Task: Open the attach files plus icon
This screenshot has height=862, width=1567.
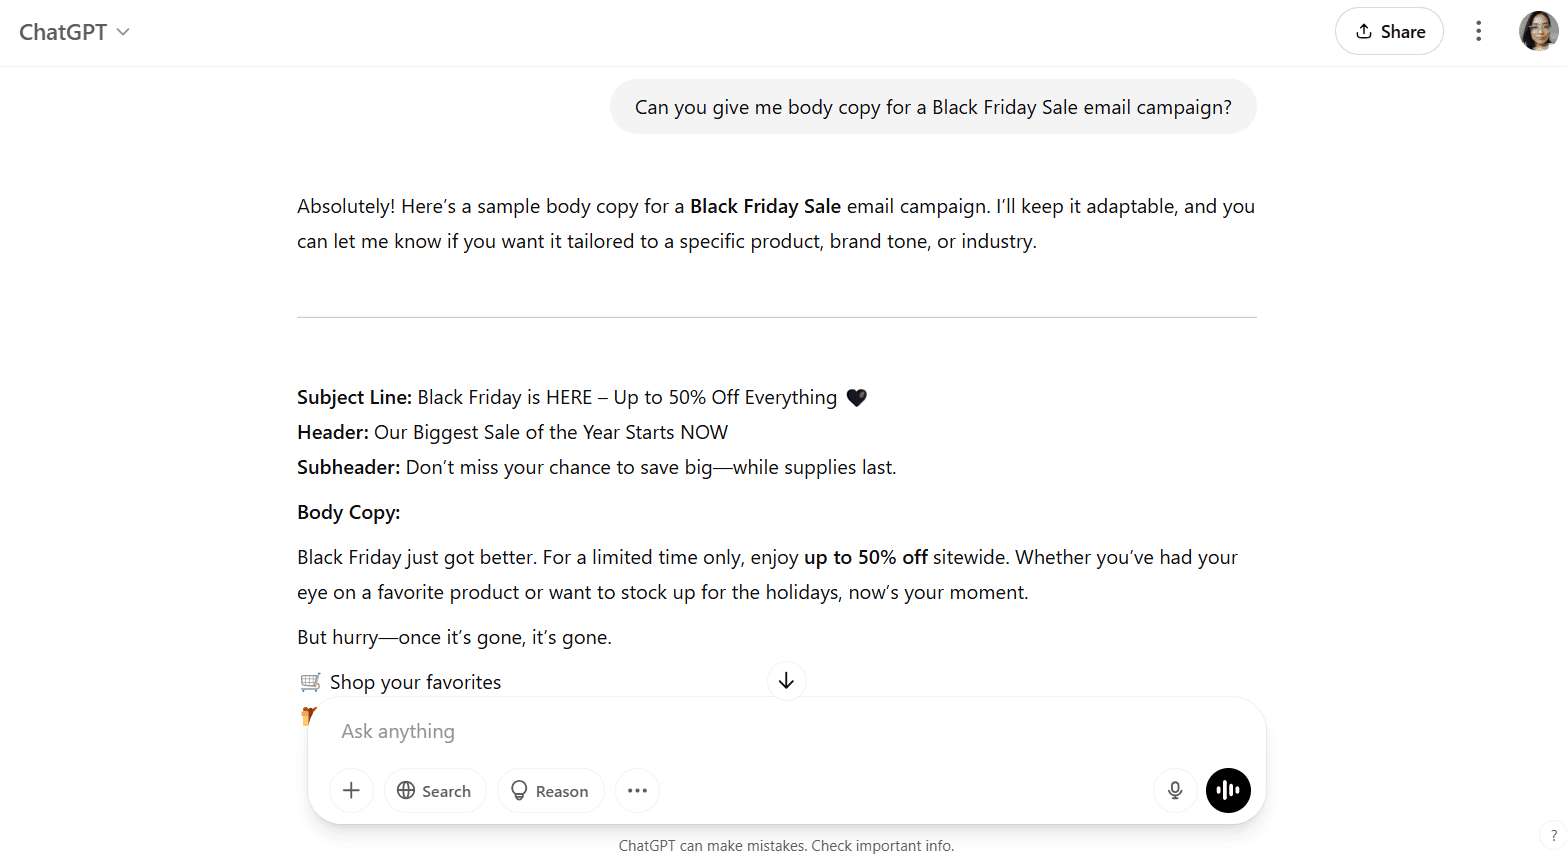Action: point(351,790)
